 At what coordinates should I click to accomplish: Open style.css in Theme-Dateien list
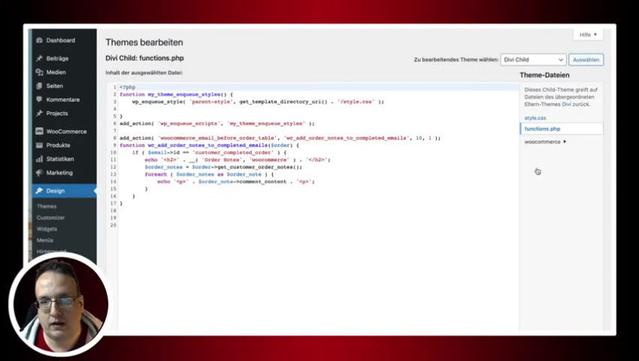click(x=535, y=118)
